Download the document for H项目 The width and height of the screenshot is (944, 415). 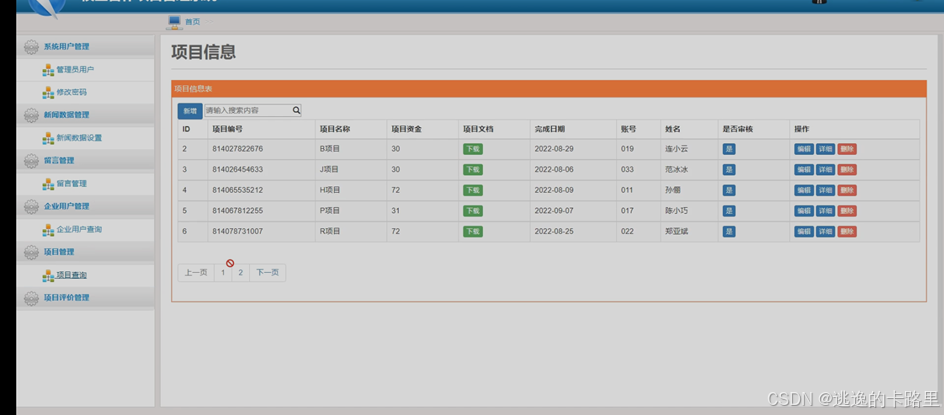473,190
